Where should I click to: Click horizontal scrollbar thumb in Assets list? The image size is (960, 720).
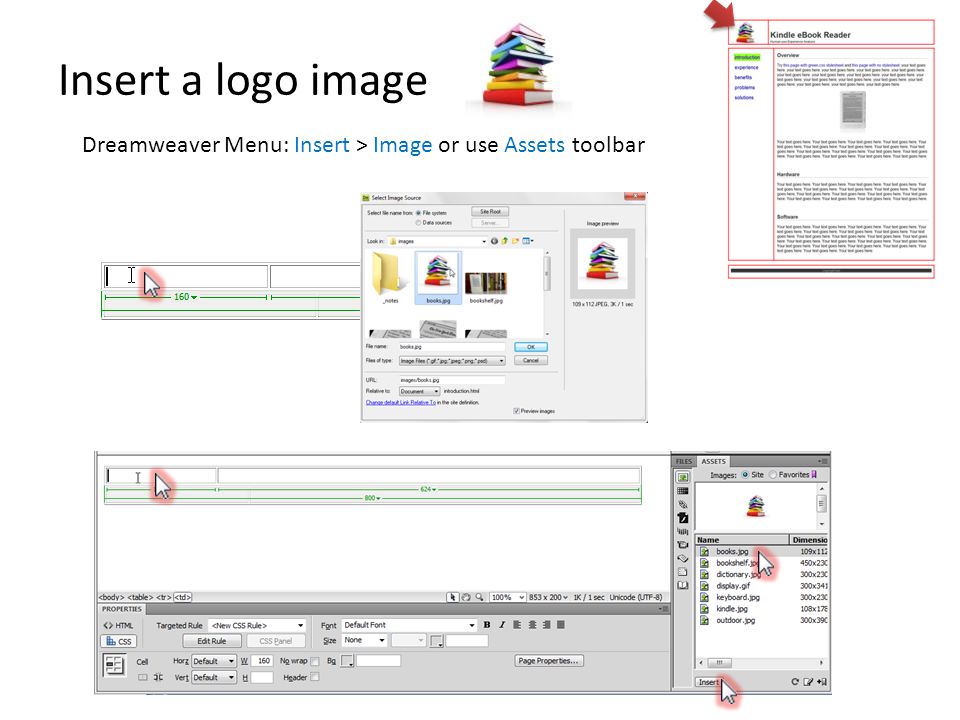[720, 662]
